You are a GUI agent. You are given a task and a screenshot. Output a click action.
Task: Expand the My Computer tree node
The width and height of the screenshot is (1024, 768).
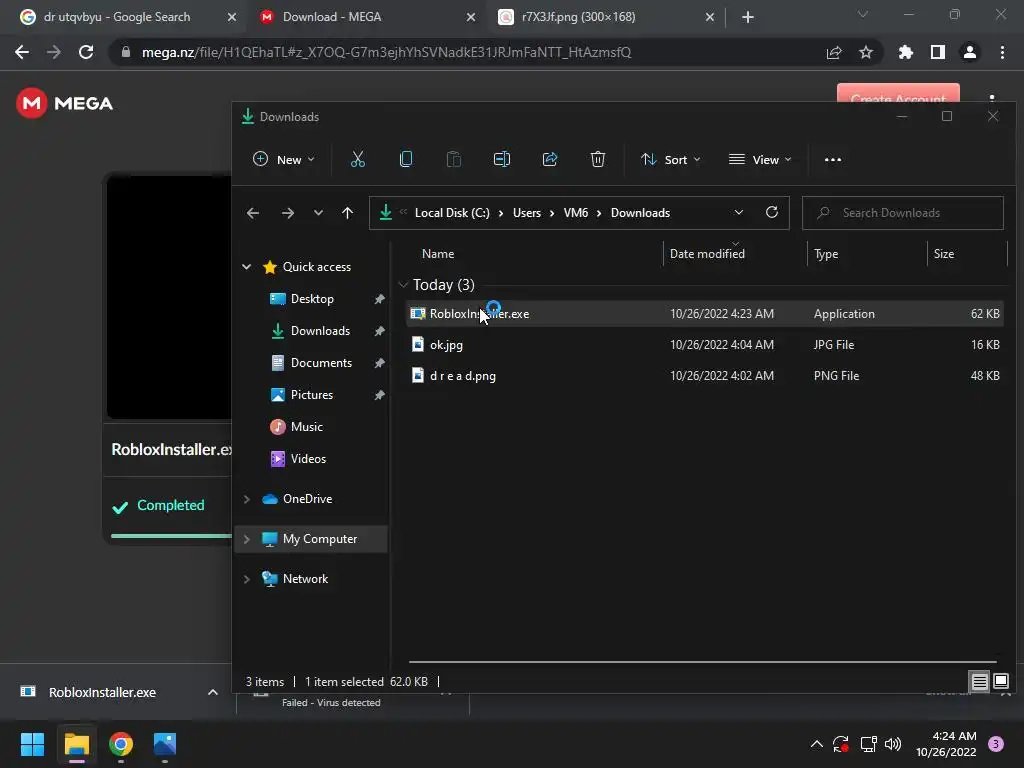[x=246, y=539]
